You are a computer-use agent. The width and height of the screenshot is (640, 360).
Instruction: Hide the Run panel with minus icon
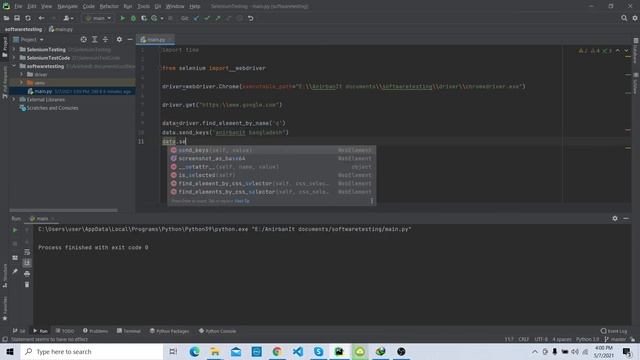[x=626, y=218]
